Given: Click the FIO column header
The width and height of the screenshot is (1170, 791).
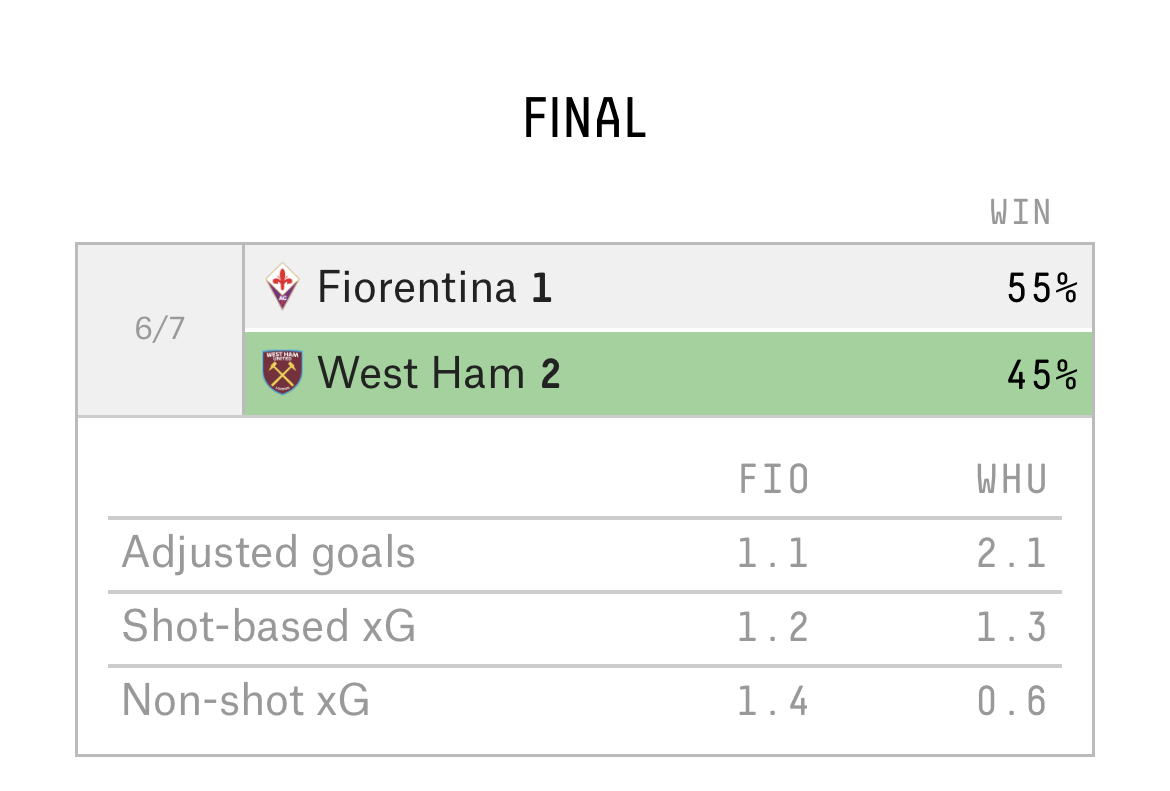Looking at the screenshot, I should tap(774, 479).
